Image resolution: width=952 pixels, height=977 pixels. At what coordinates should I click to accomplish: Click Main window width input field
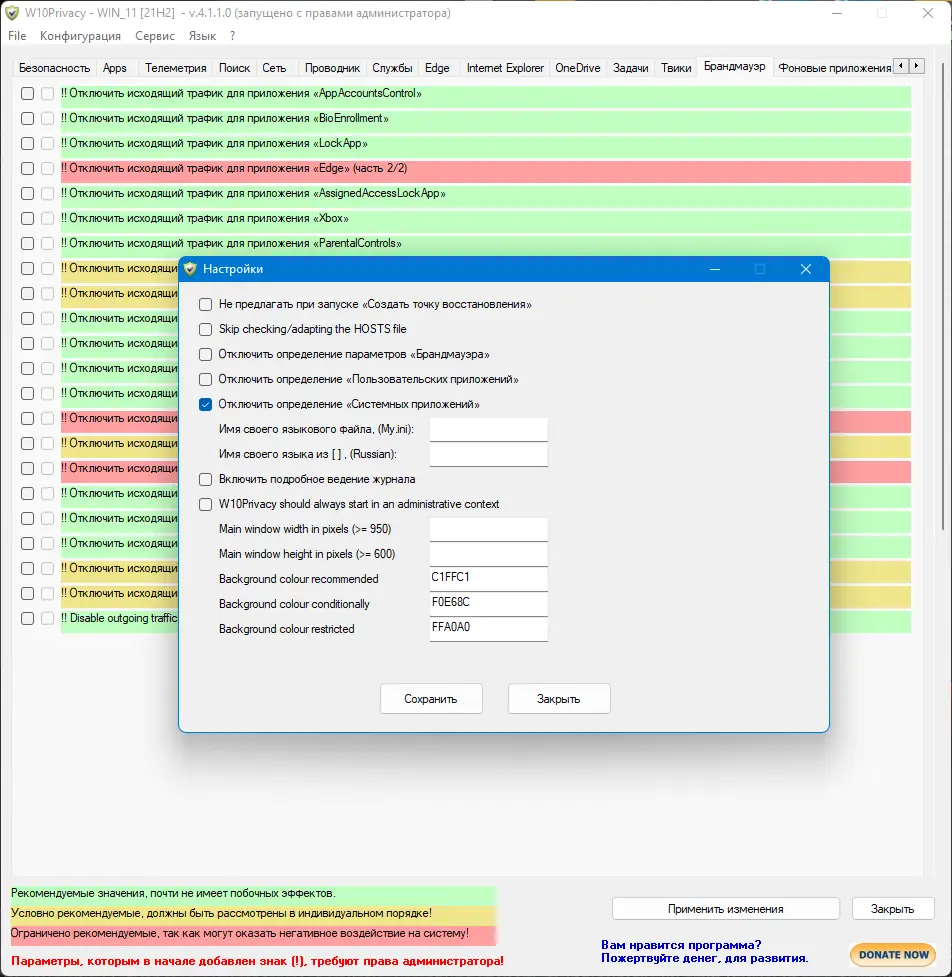click(488, 529)
